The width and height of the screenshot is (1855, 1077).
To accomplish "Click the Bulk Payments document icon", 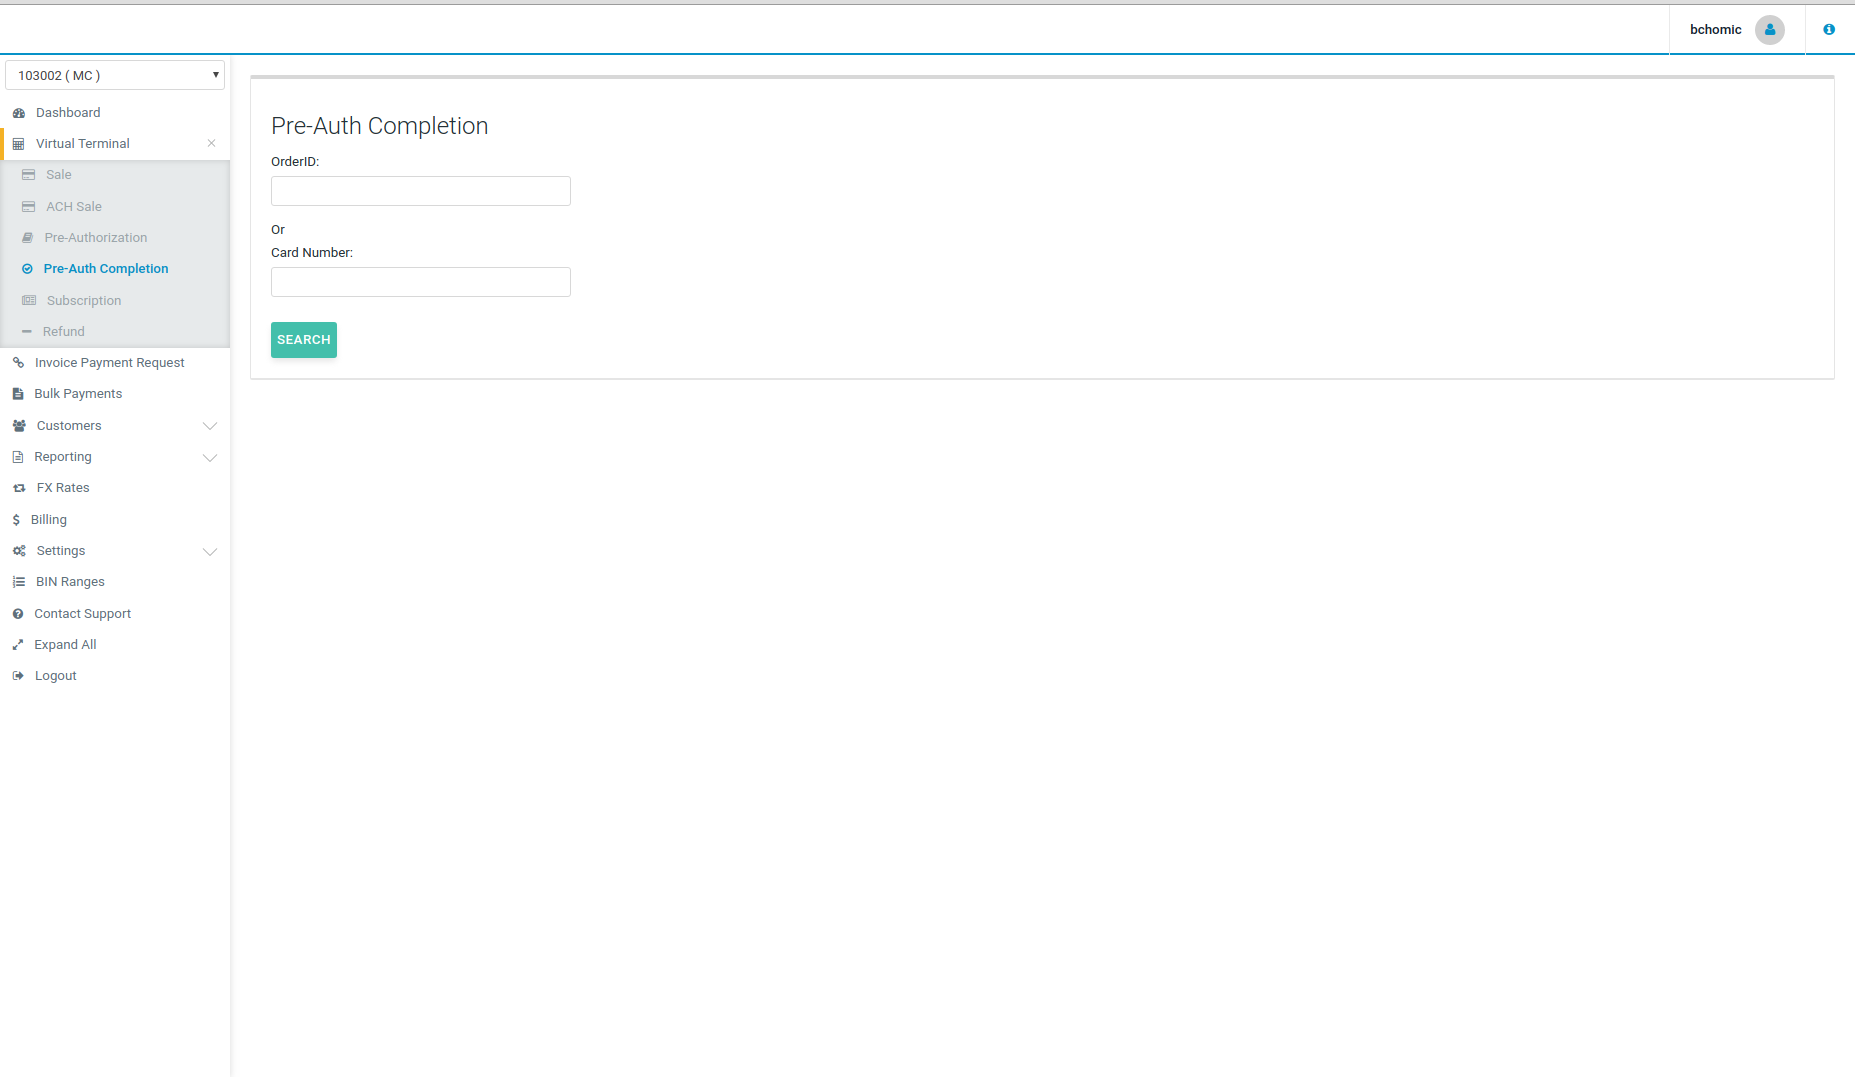I will [x=18, y=394].
